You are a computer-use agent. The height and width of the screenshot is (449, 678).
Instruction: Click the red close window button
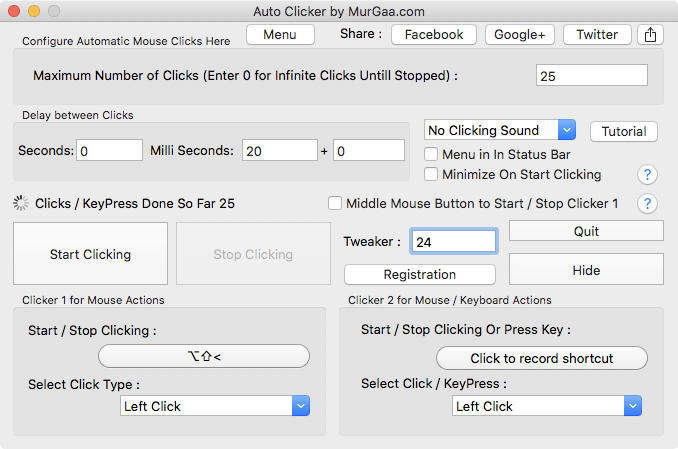14,11
